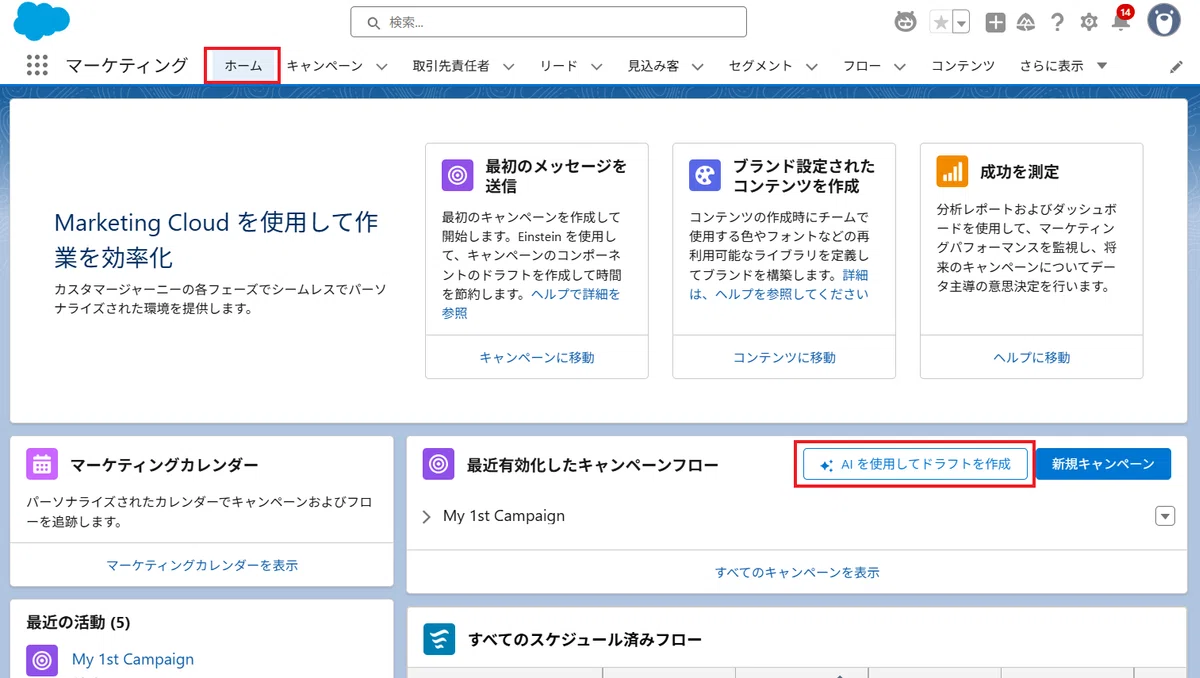Click the 最初のメッセージを送信 card title

coord(556,176)
